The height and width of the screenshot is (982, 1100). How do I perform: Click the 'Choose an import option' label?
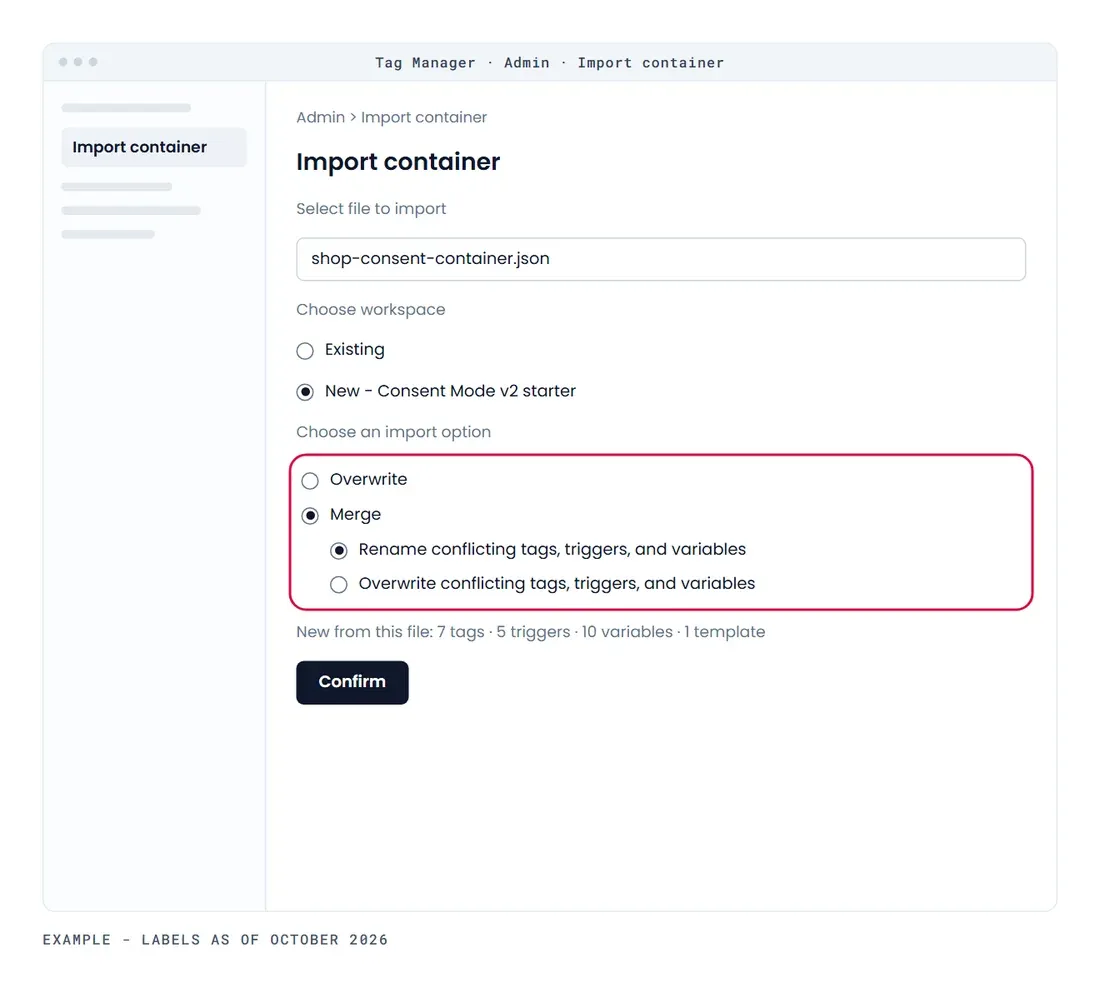[394, 432]
